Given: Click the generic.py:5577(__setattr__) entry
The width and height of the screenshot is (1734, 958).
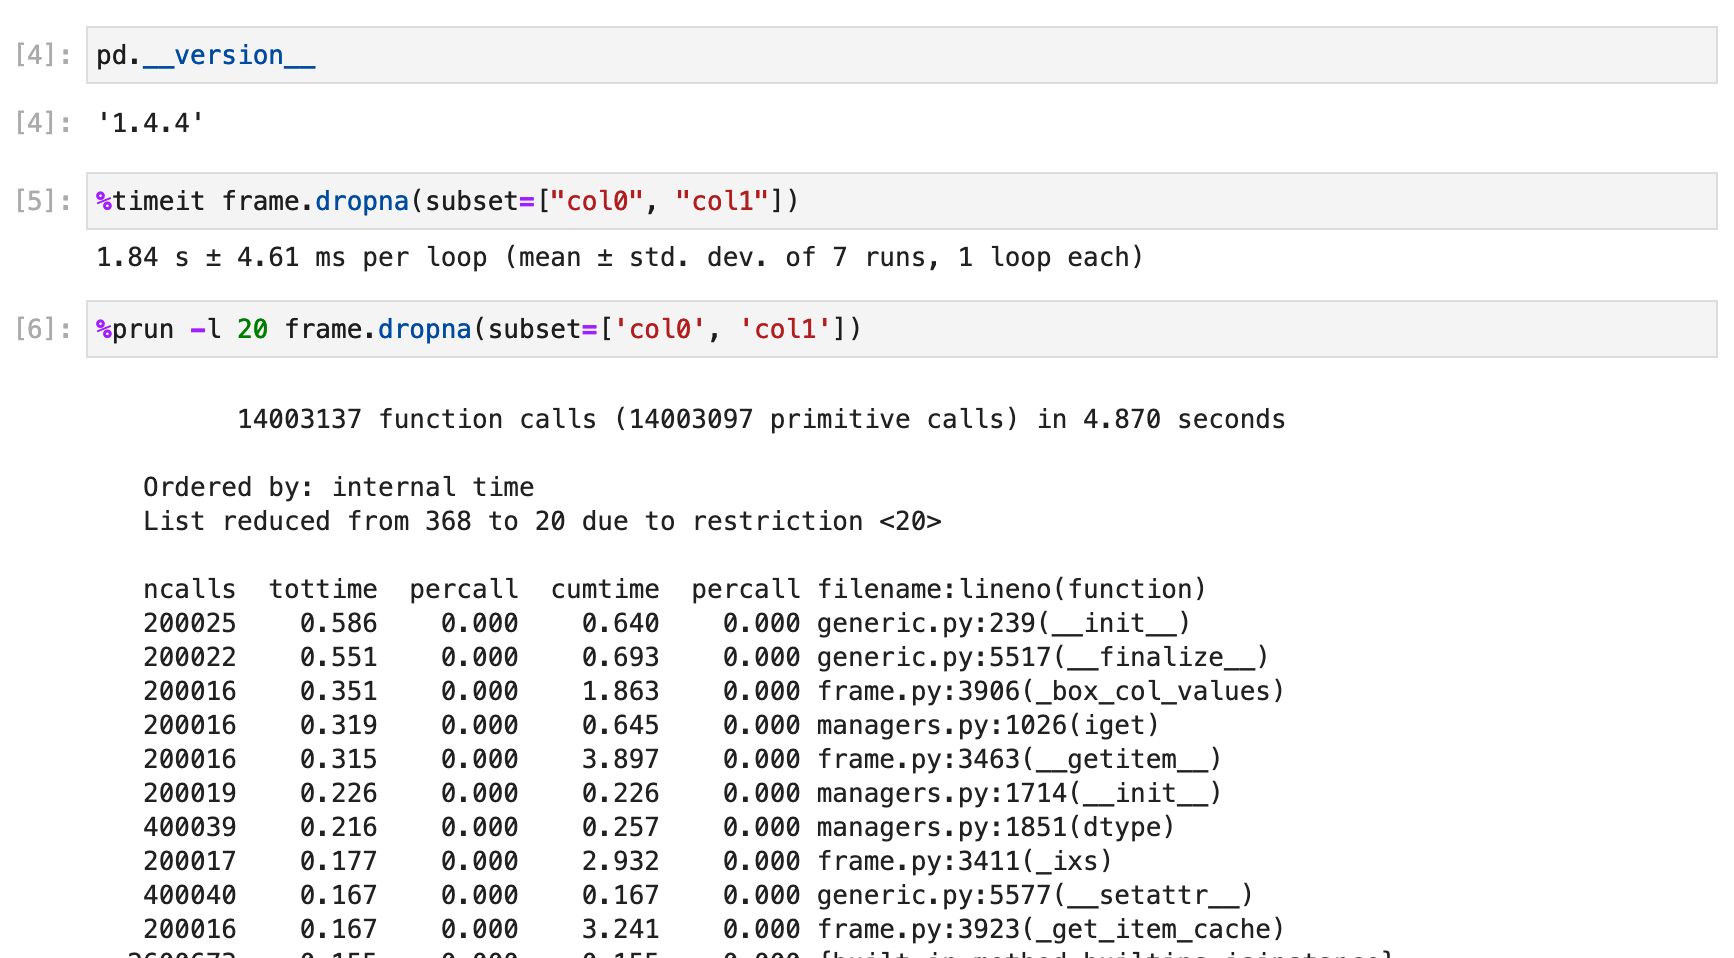Looking at the screenshot, I should (1035, 895).
